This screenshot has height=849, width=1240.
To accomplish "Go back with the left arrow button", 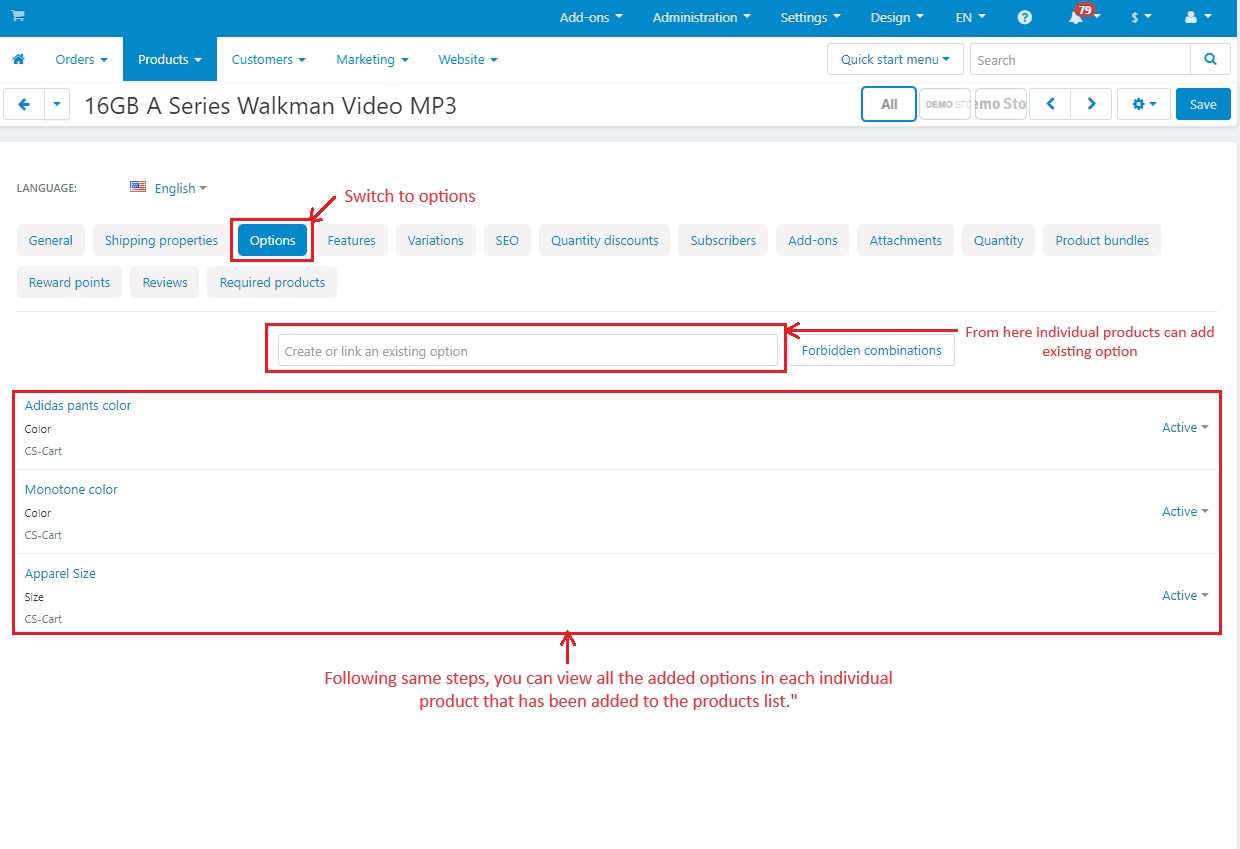I will [24, 104].
